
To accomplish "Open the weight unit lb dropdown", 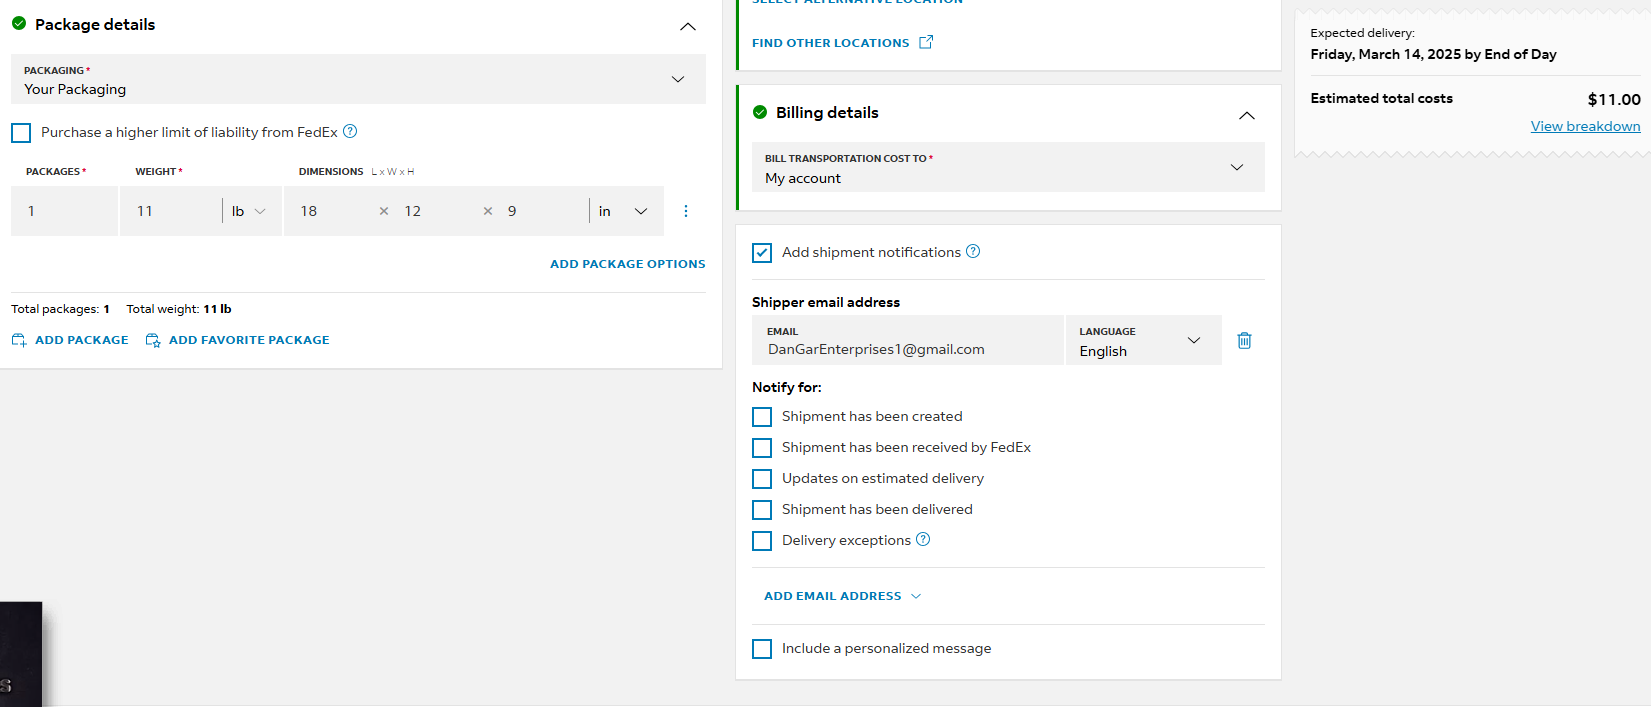I will coord(250,211).
